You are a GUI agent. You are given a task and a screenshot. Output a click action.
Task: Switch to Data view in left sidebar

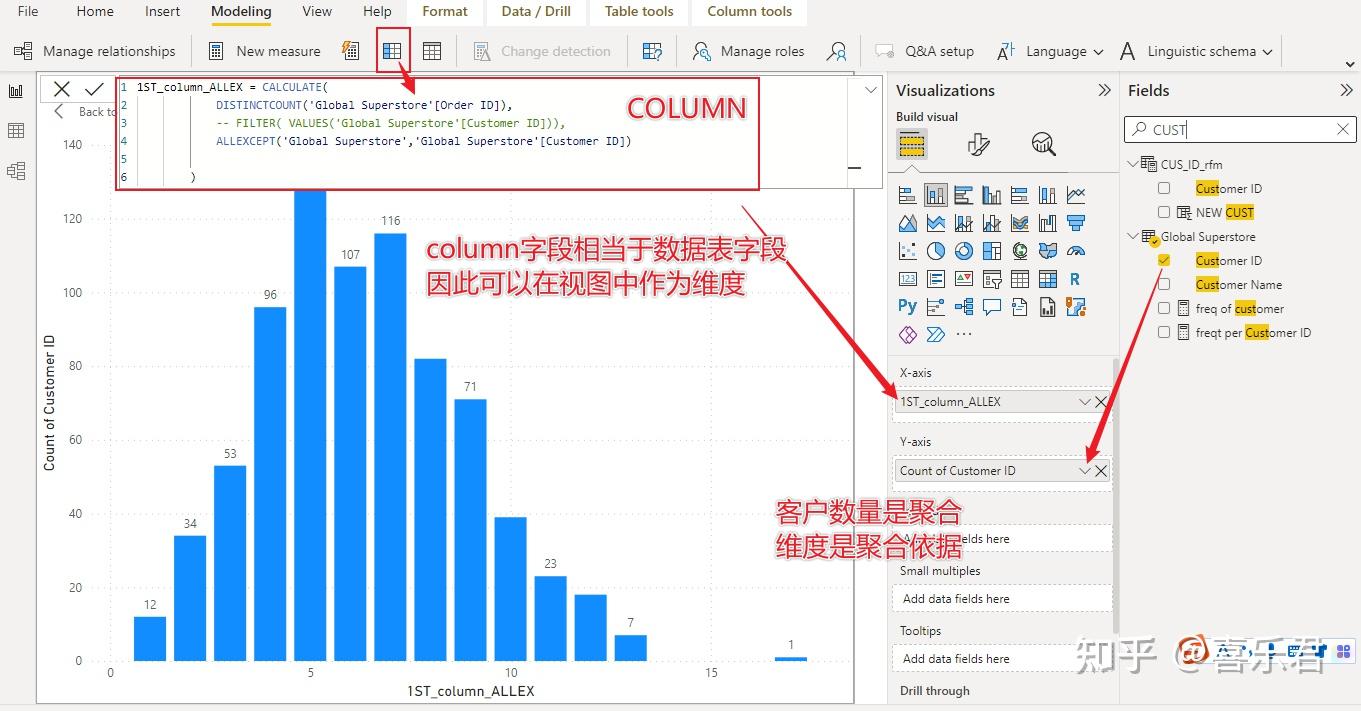click(16, 131)
